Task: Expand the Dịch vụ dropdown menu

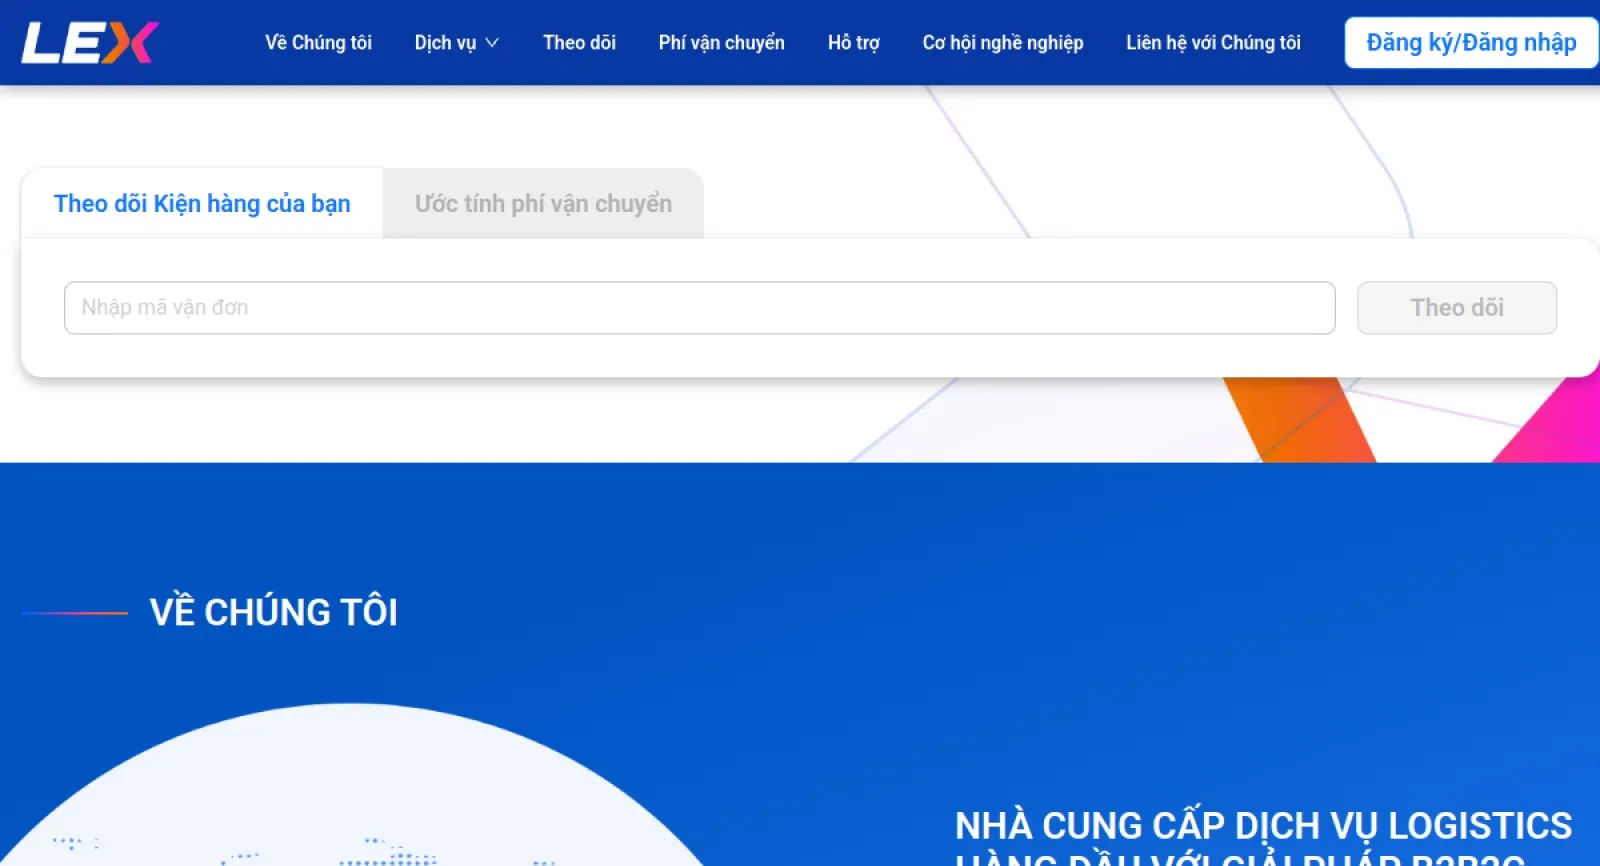Action: [x=456, y=43]
